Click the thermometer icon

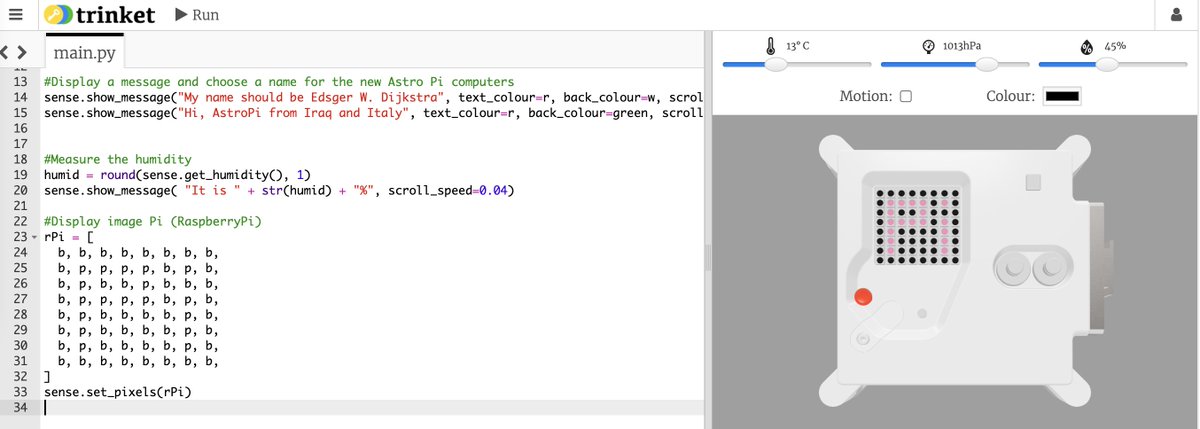pos(771,47)
